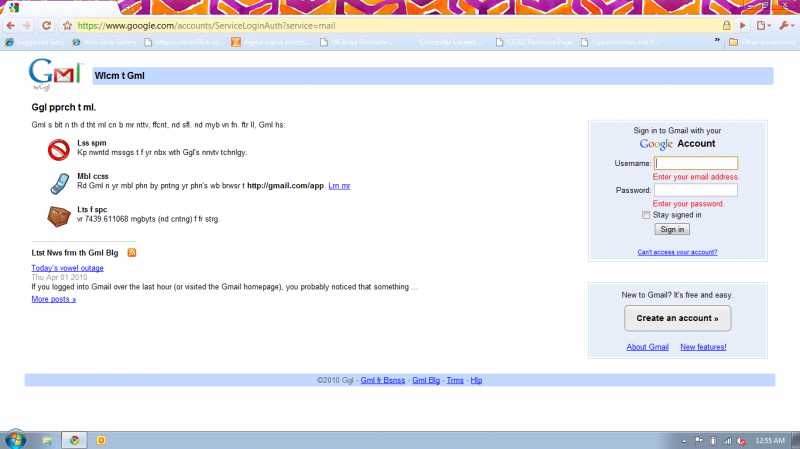800x449 pixels.
Task: Open the Trms footer link
Action: click(455, 380)
